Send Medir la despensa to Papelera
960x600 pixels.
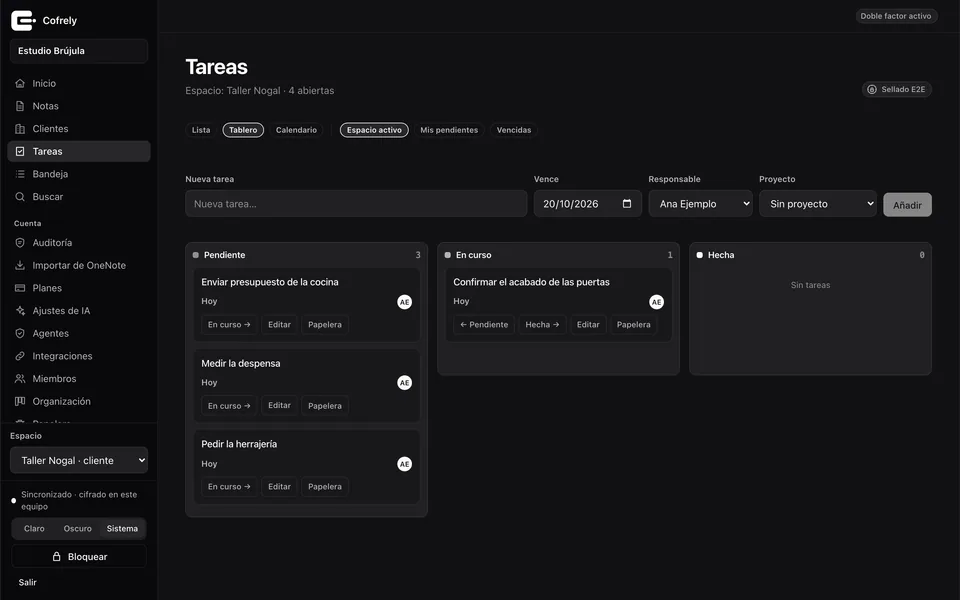point(324,405)
